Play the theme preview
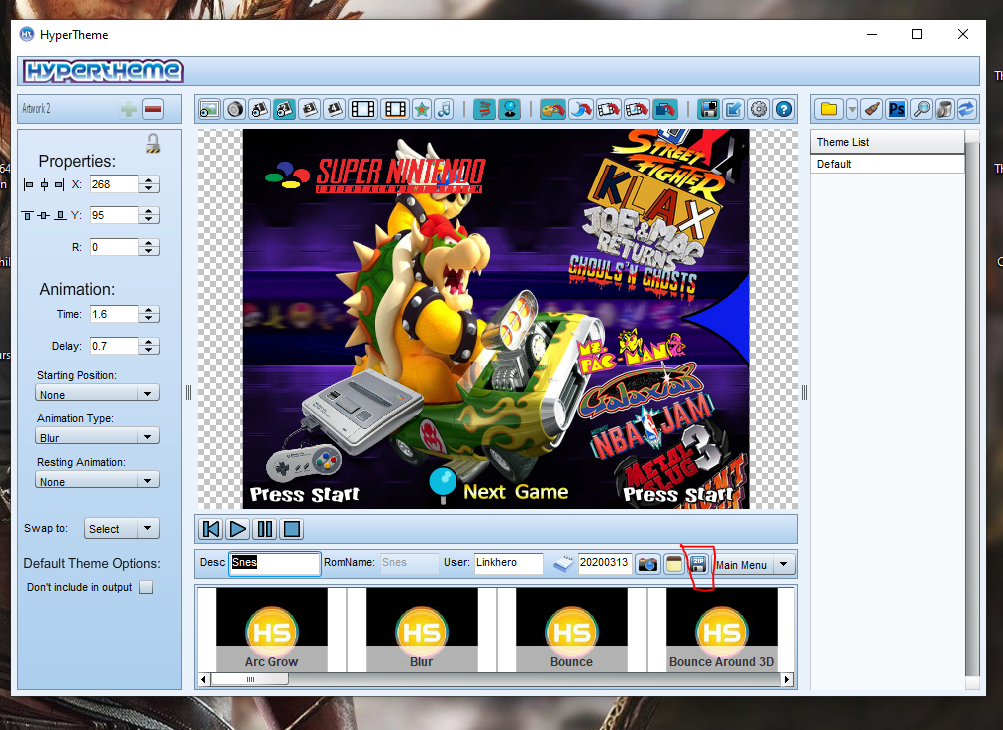Screen dimensions: 1003x730 point(237,529)
